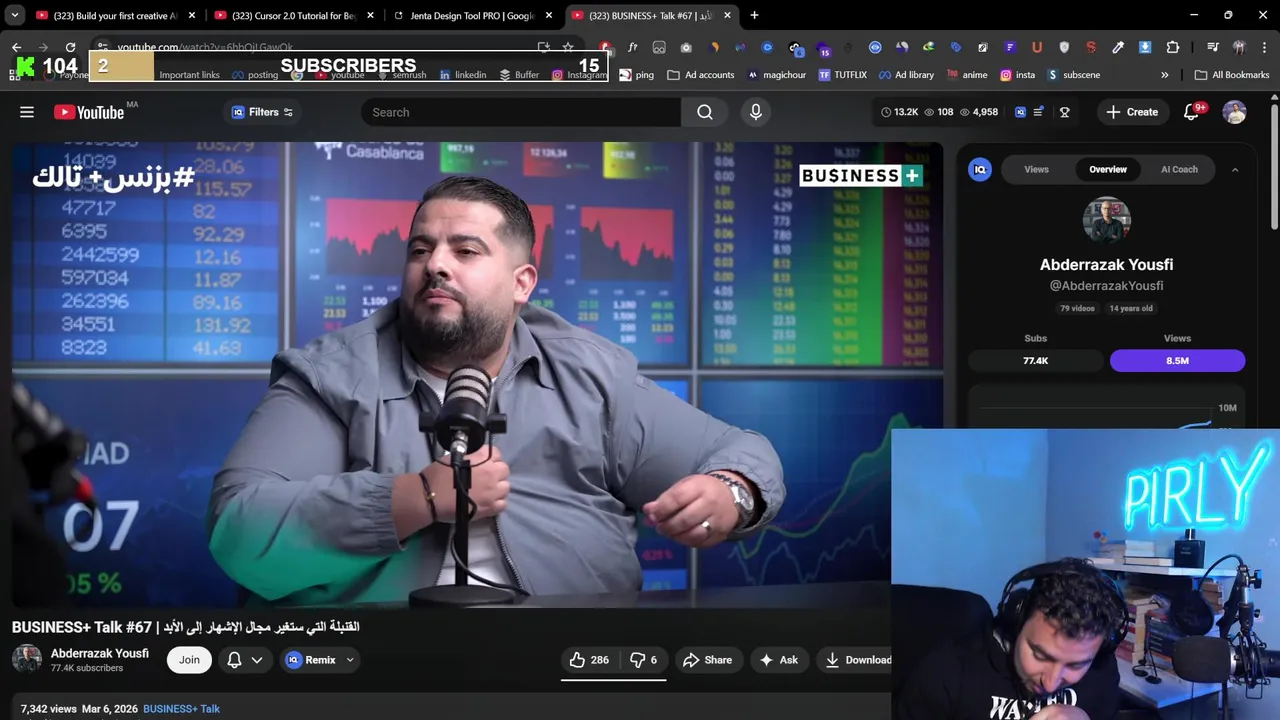This screenshot has height=720, width=1280.
Task: Click the vidIQ logo in side panel
Action: (980, 169)
